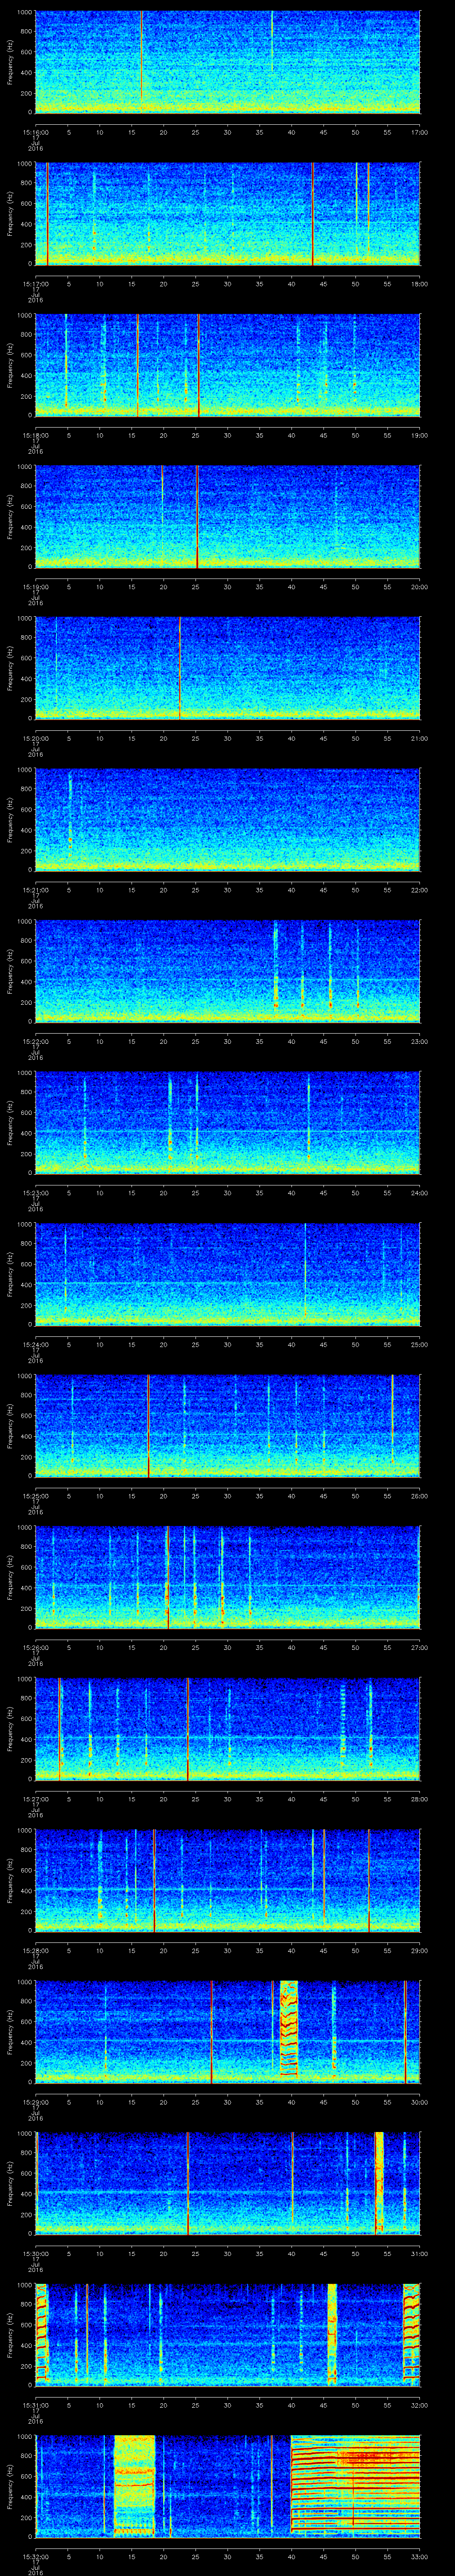
Task: Click the 15:28:00 time axis label
Action: 35,1951
